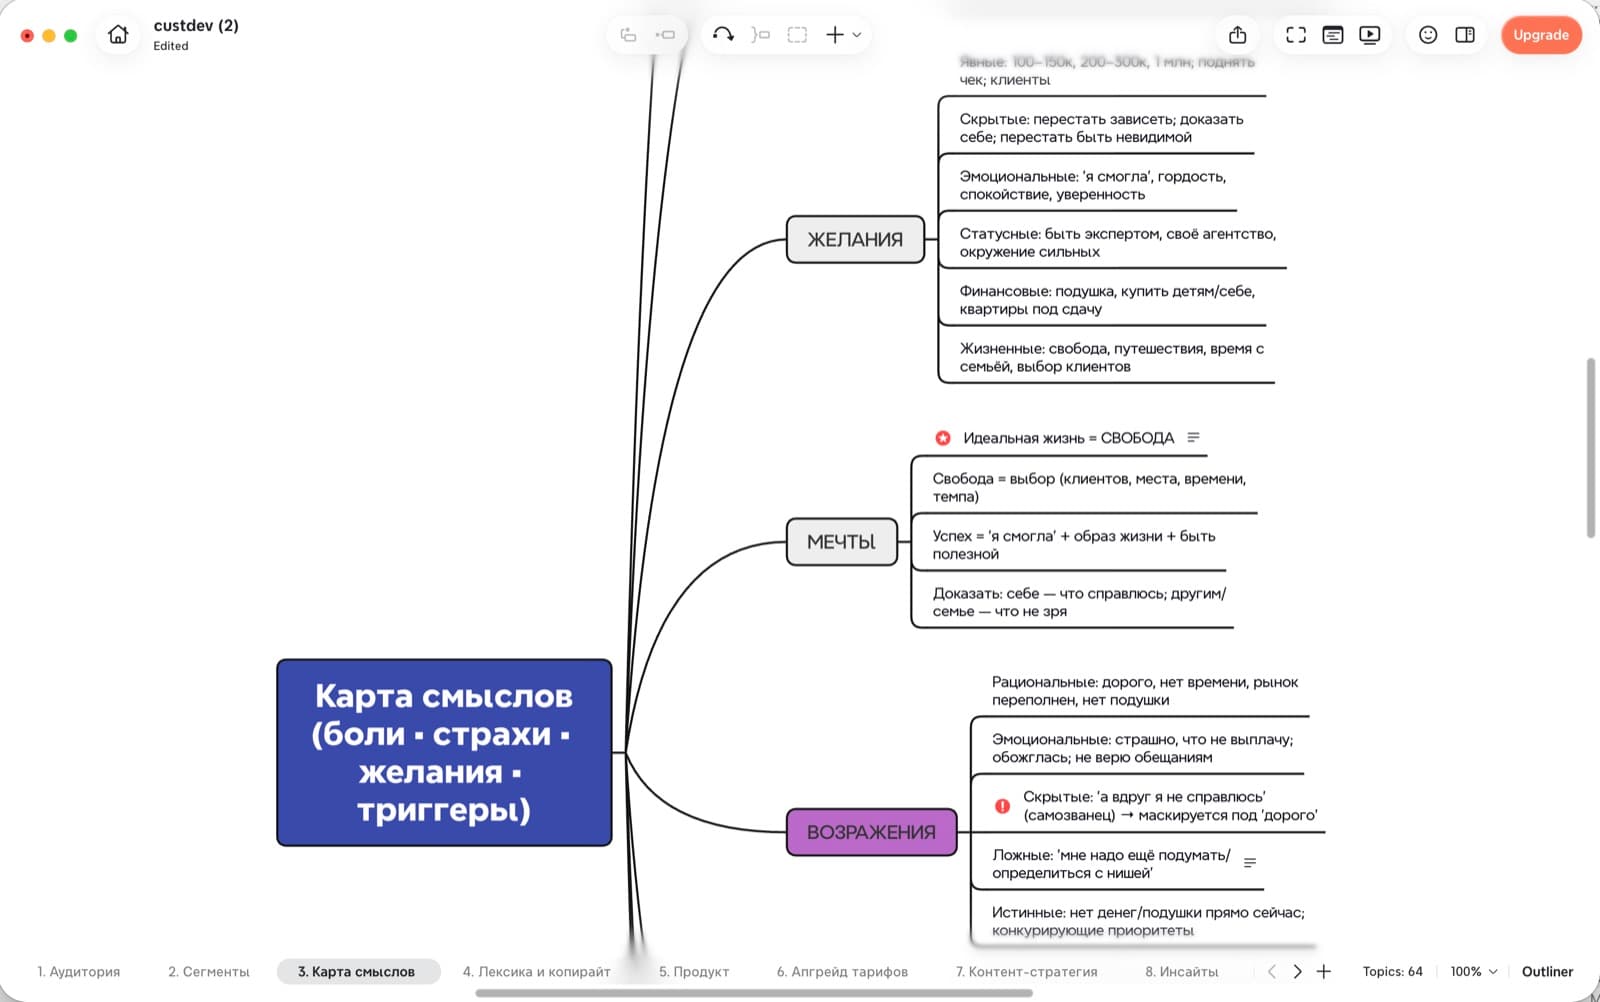The image size is (1600, 1002).
Task: Insert a Relationship arrow
Action: 723,35
